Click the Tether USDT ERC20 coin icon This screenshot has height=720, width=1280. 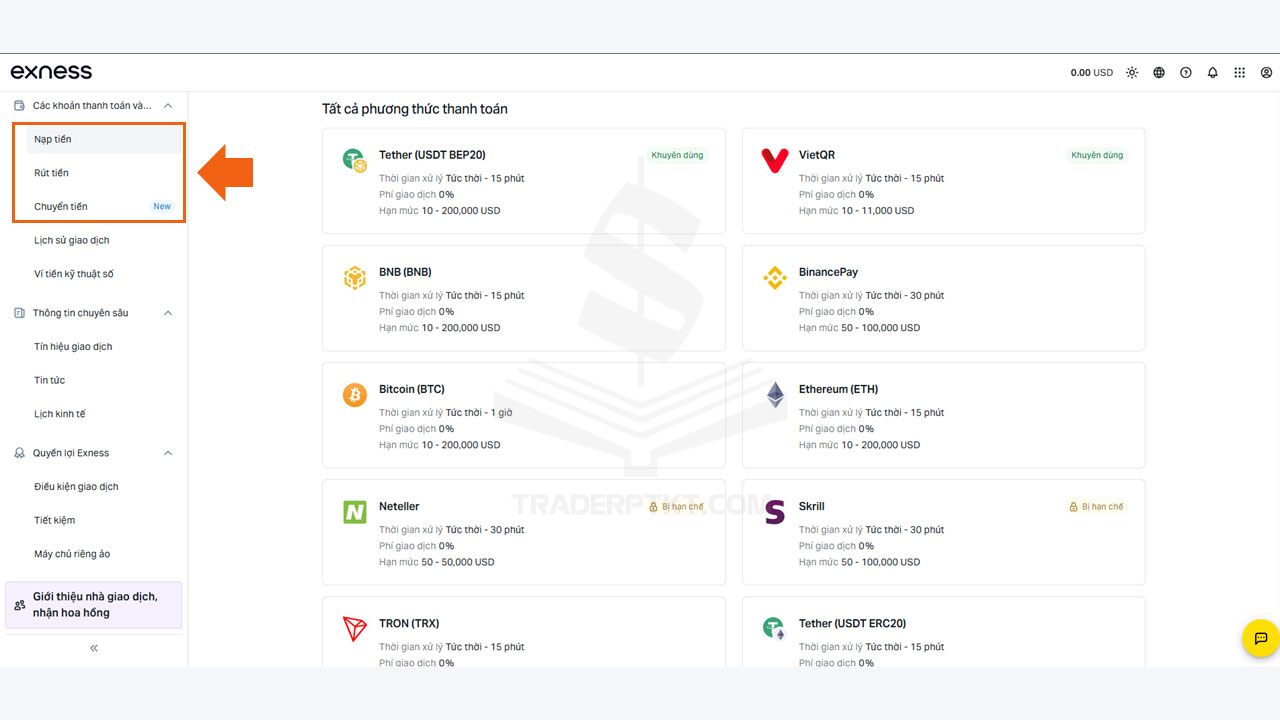click(x=775, y=629)
